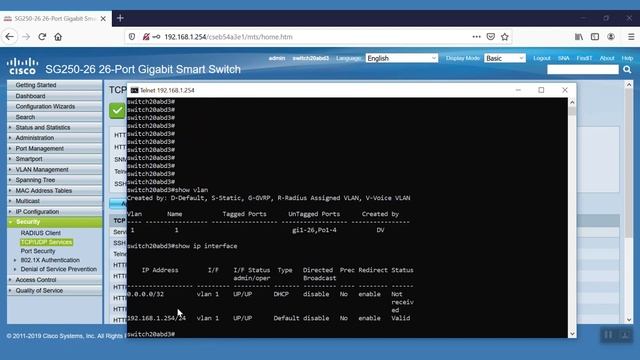The width and height of the screenshot is (640, 360).
Task: Click the switch20abd3# prompt on last terminal line
Action: (151, 334)
